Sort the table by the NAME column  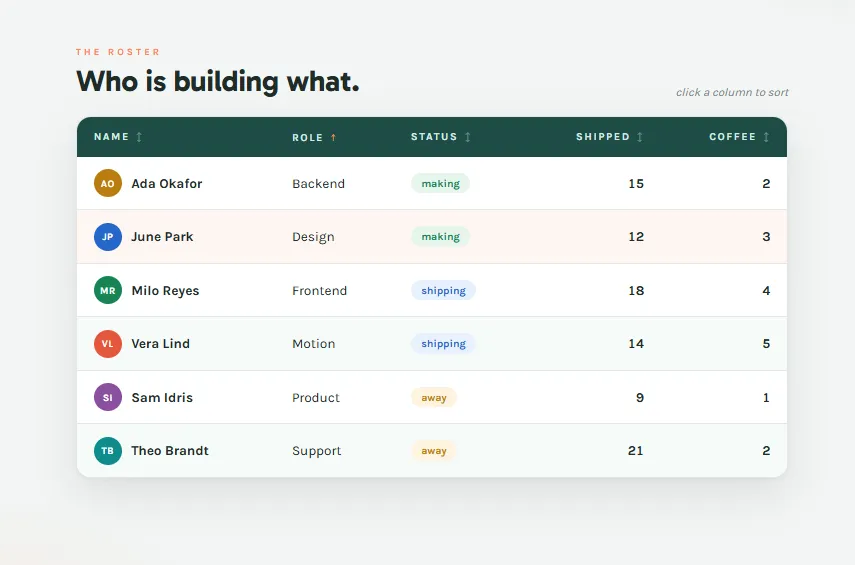(x=118, y=137)
